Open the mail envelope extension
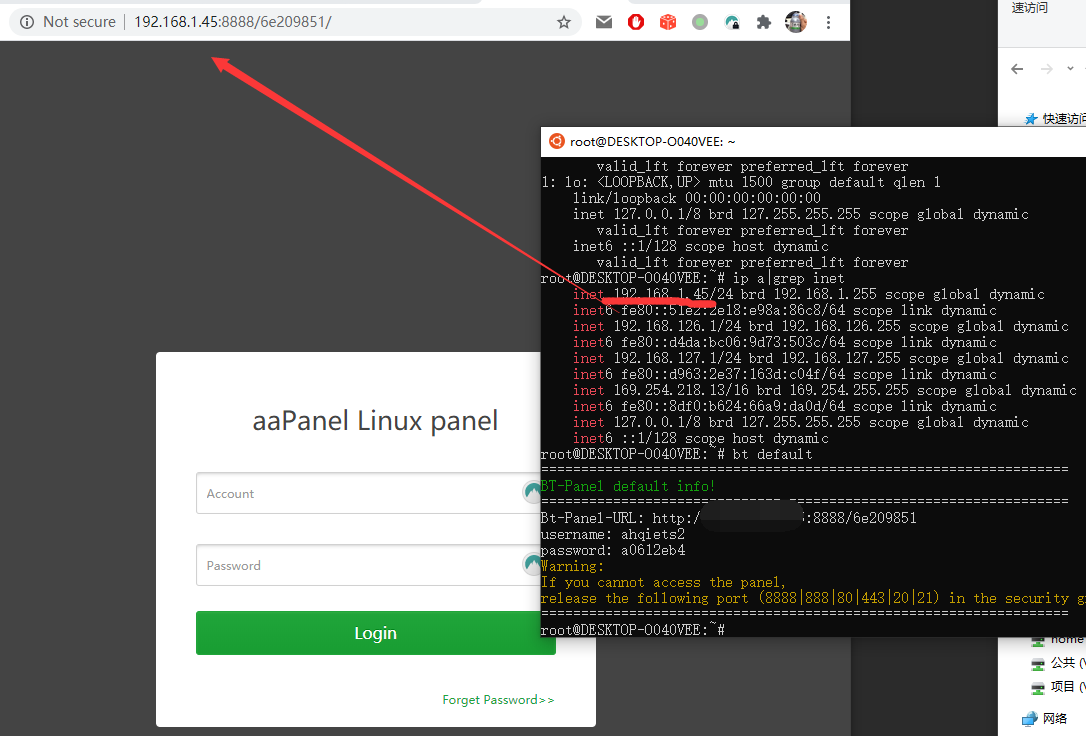This screenshot has width=1086, height=736. [604, 22]
